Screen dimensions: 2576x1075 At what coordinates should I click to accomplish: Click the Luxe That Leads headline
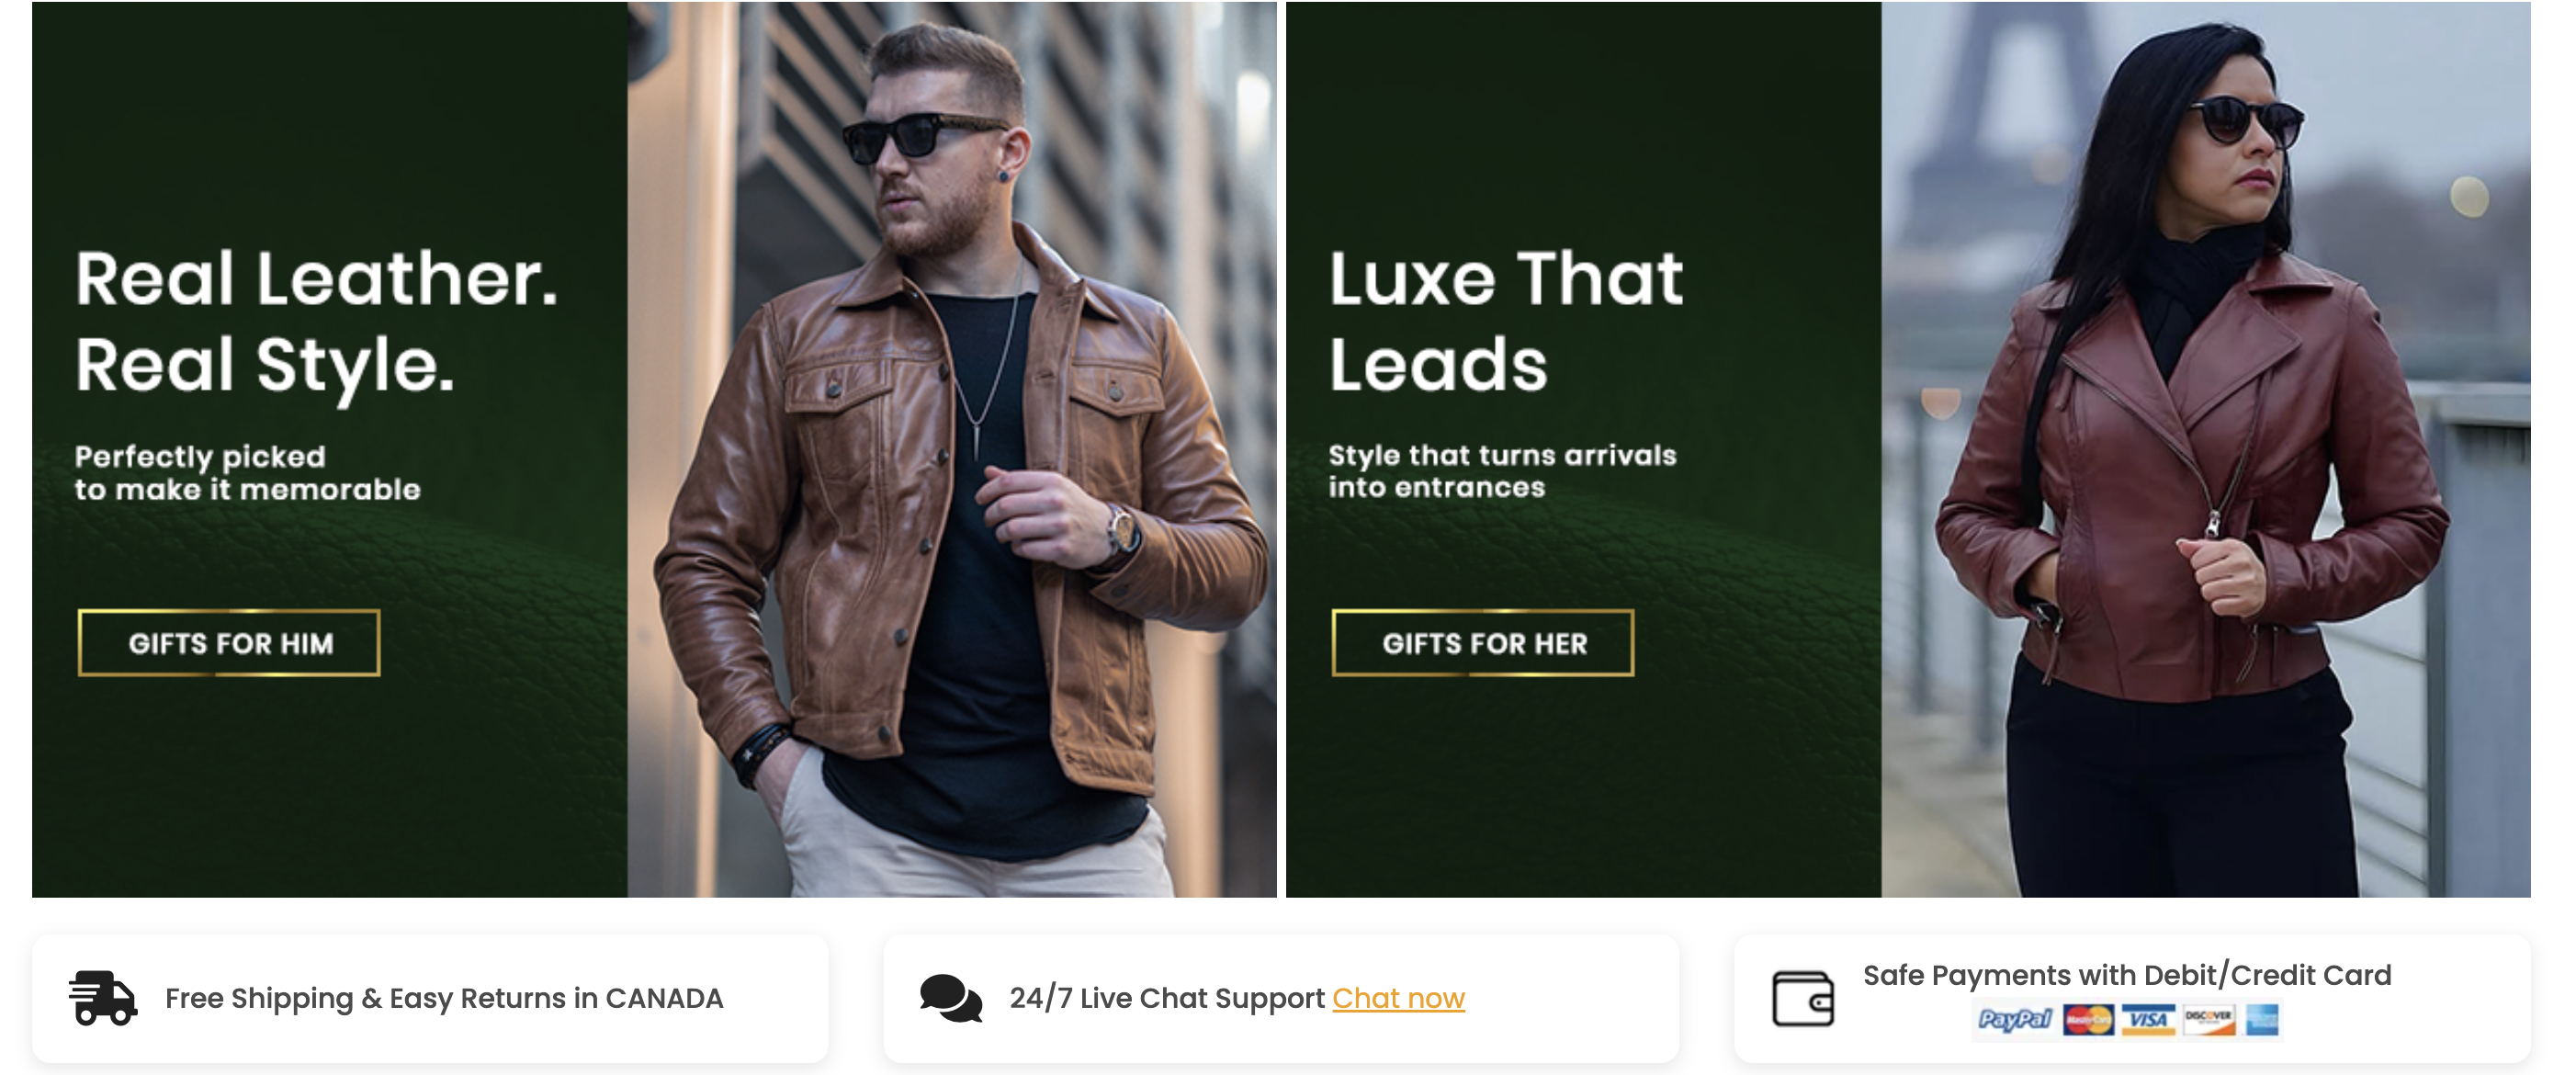coord(1506,320)
